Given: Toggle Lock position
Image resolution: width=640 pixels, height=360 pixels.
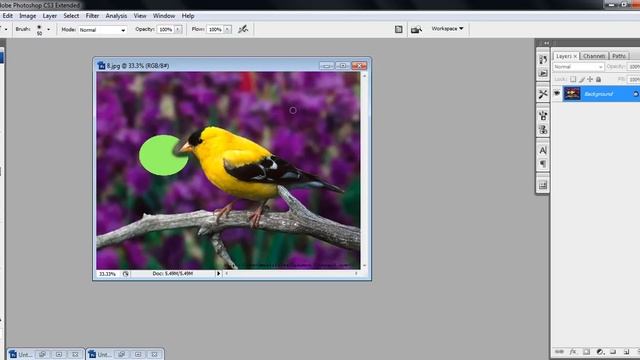Looking at the screenshot, I should [590, 79].
